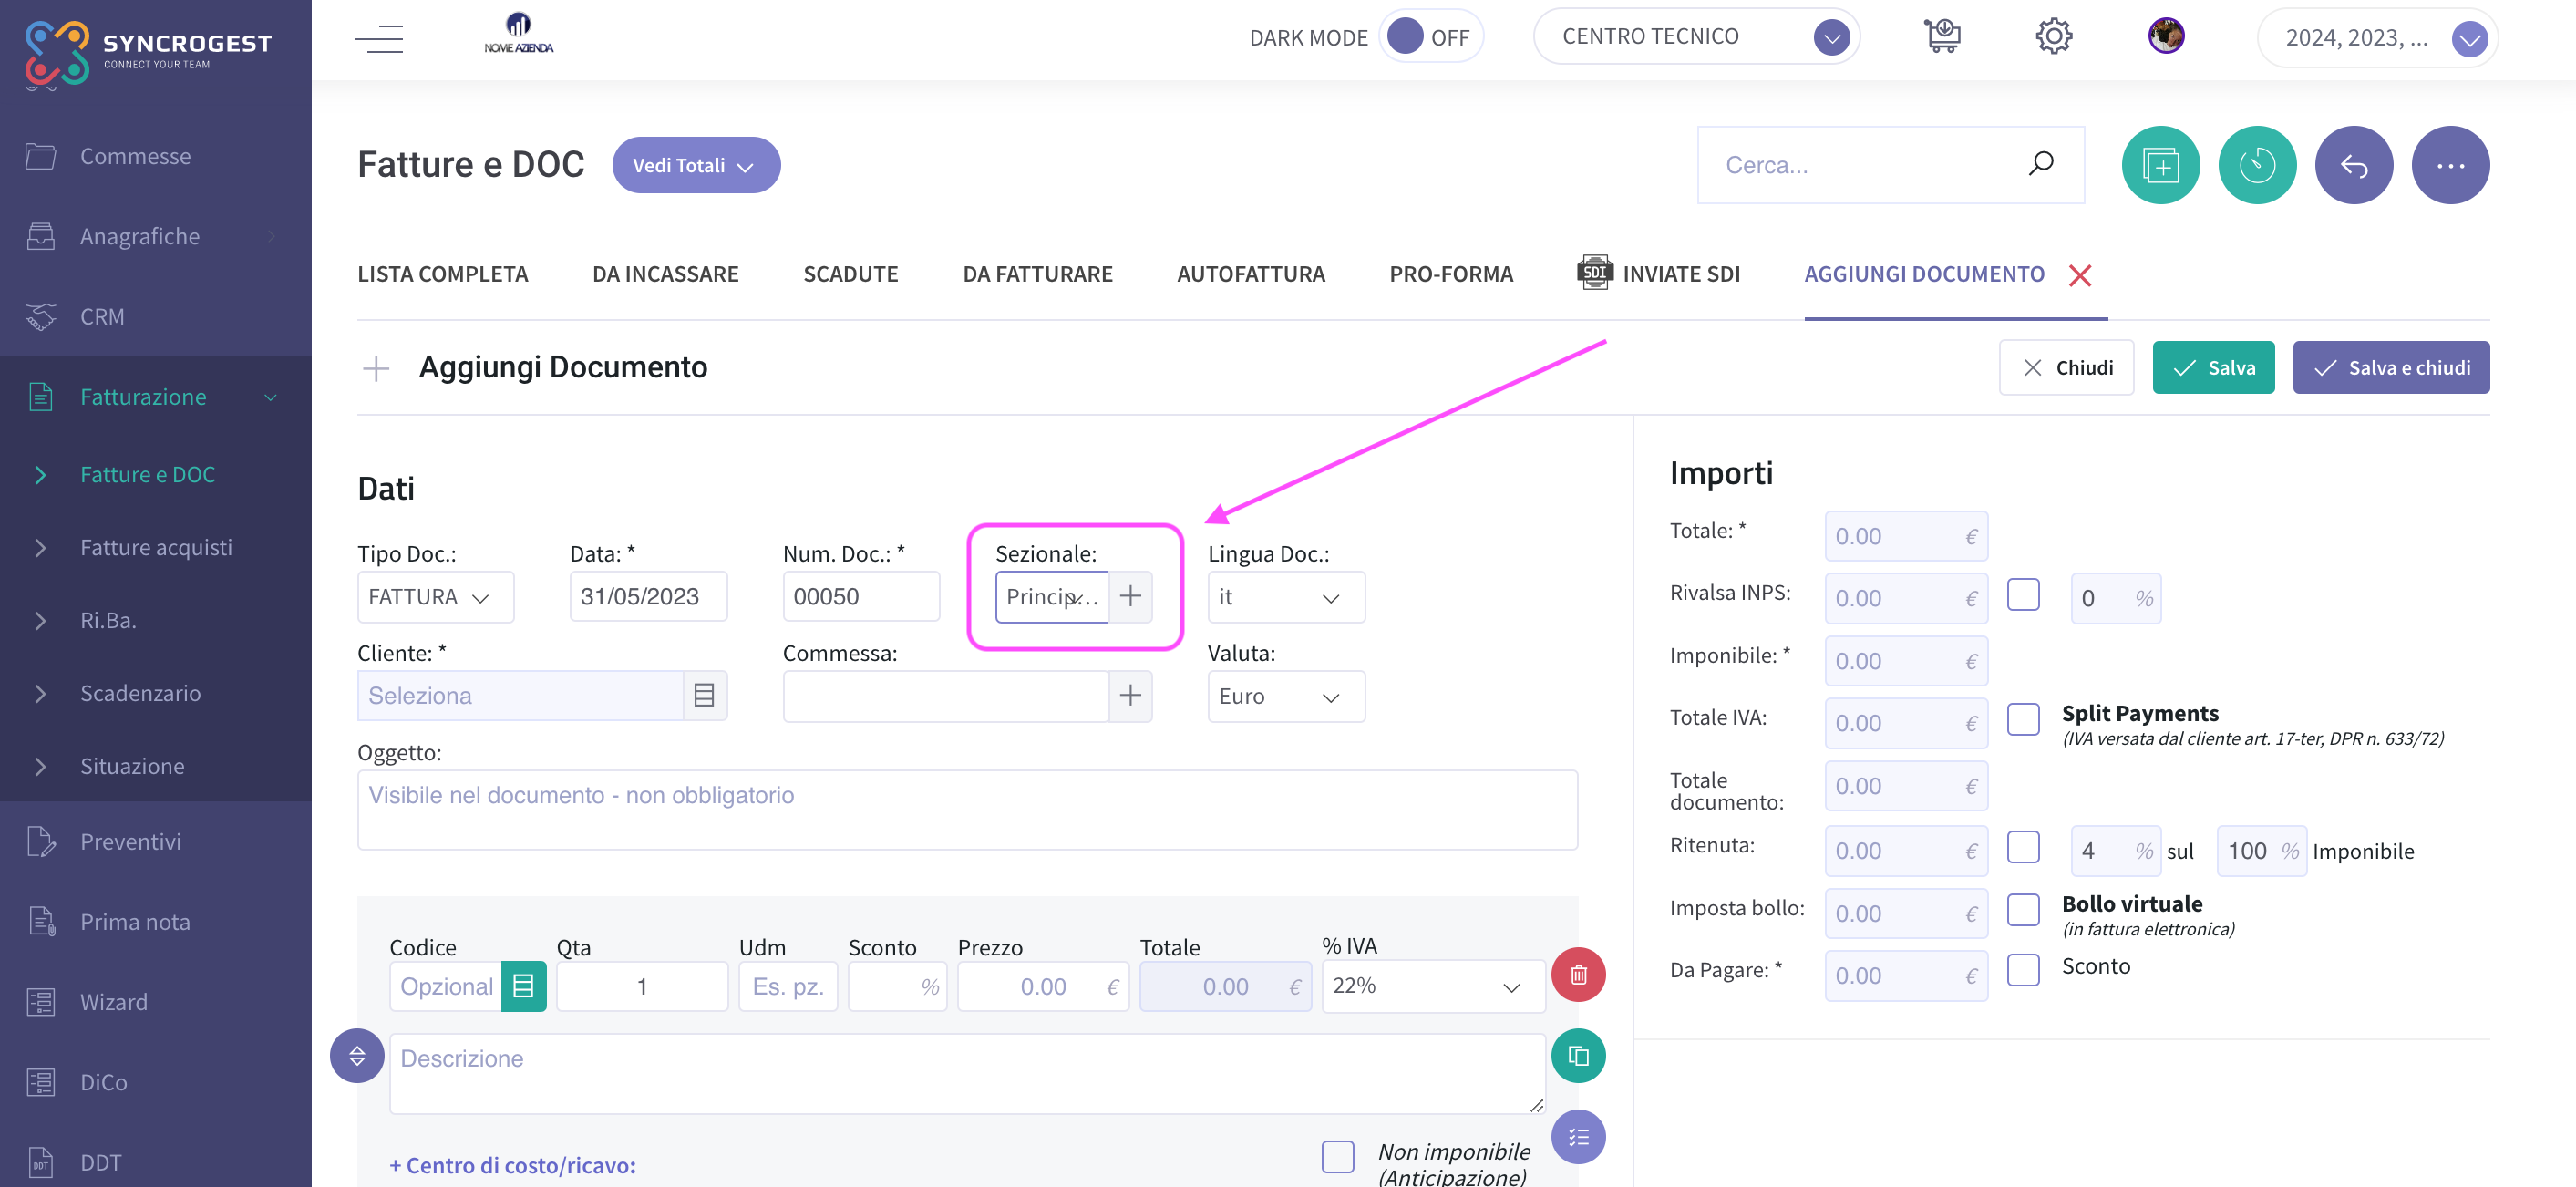The width and height of the screenshot is (2576, 1187).
Task: Enable the Split Payments checkbox
Action: click(x=2023, y=719)
